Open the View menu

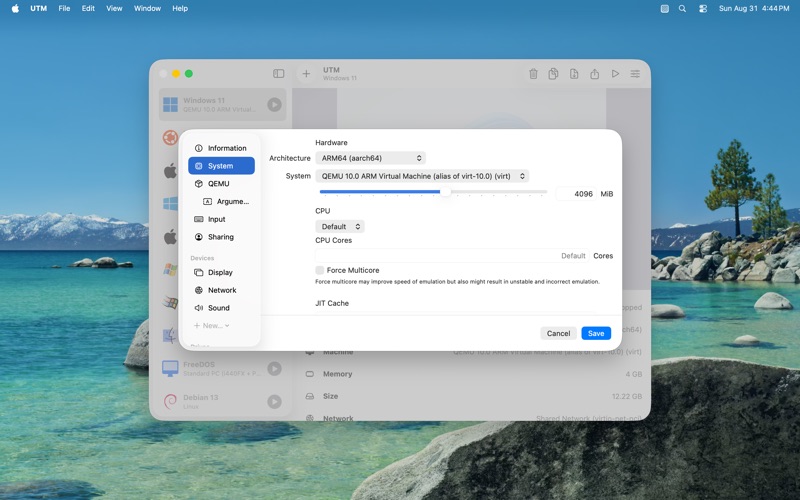pos(114,8)
